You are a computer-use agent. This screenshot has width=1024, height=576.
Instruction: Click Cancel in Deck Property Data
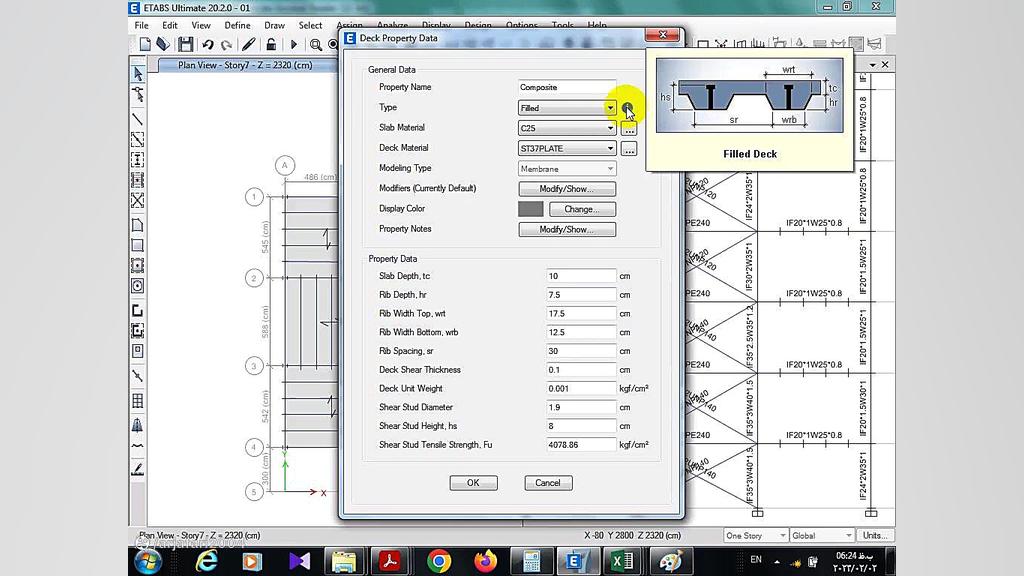(x=548, y=483)
